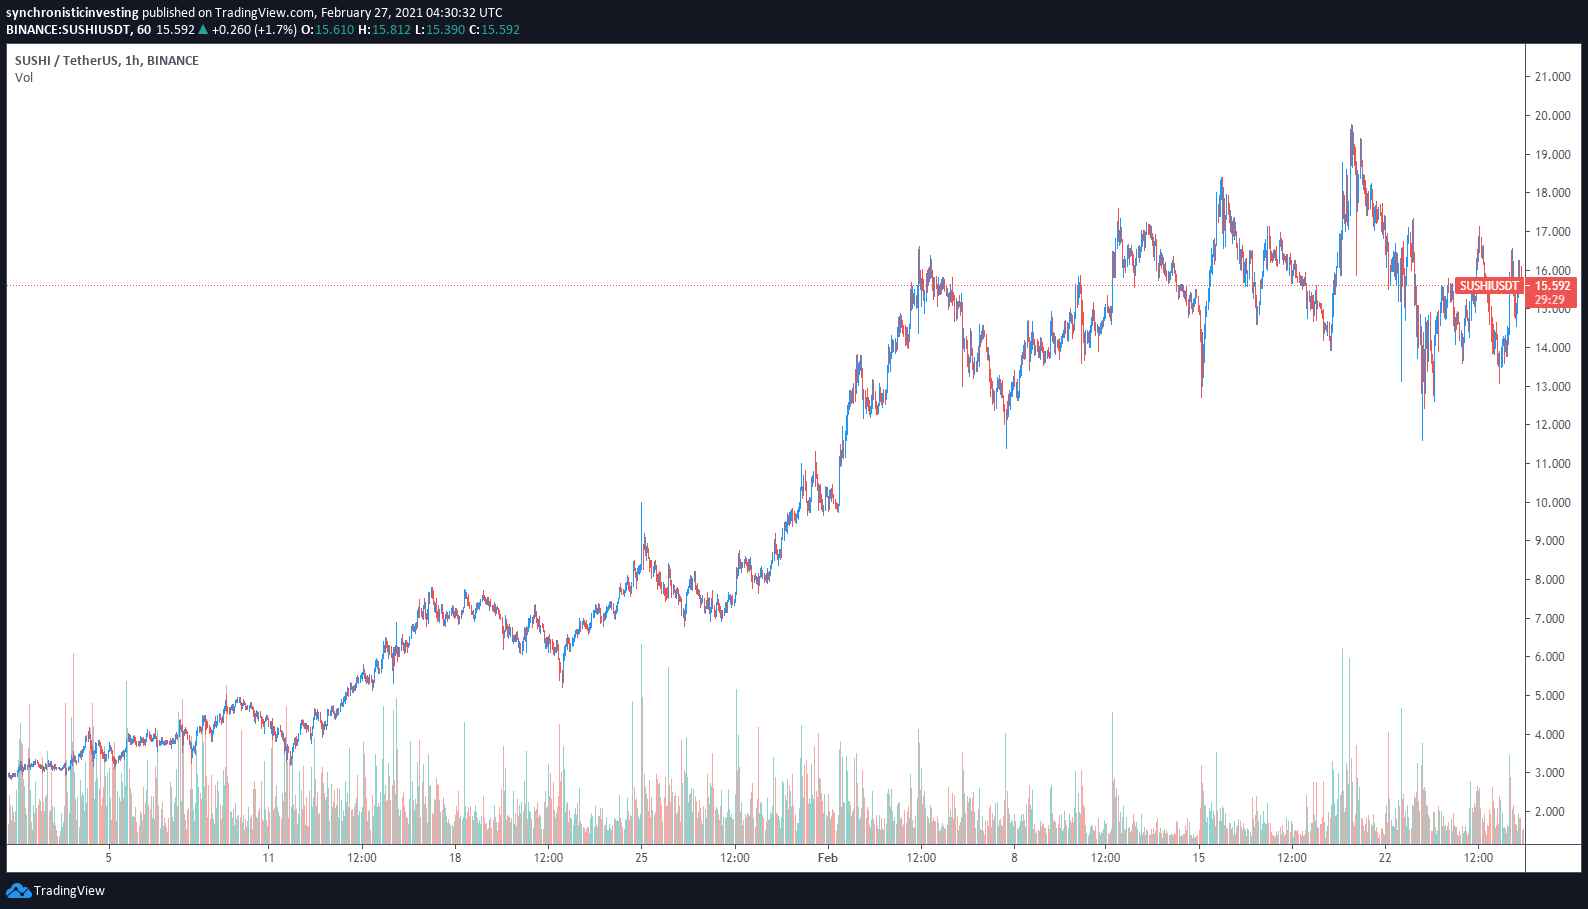Click date label 5 on the time axis

(x=109, y=858)
